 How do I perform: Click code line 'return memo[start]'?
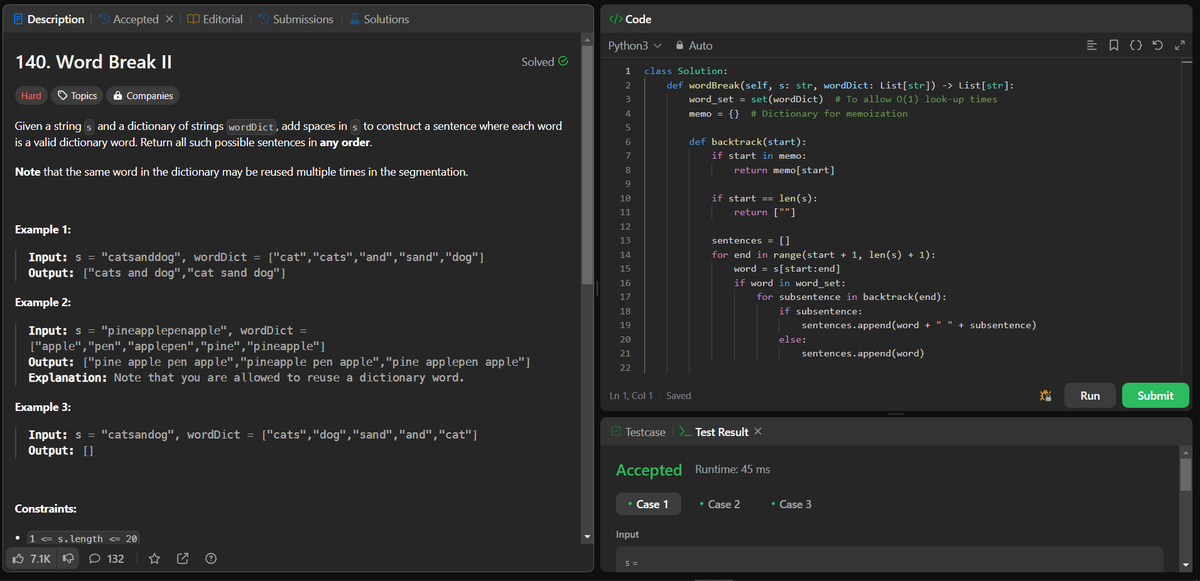point(784,170)
